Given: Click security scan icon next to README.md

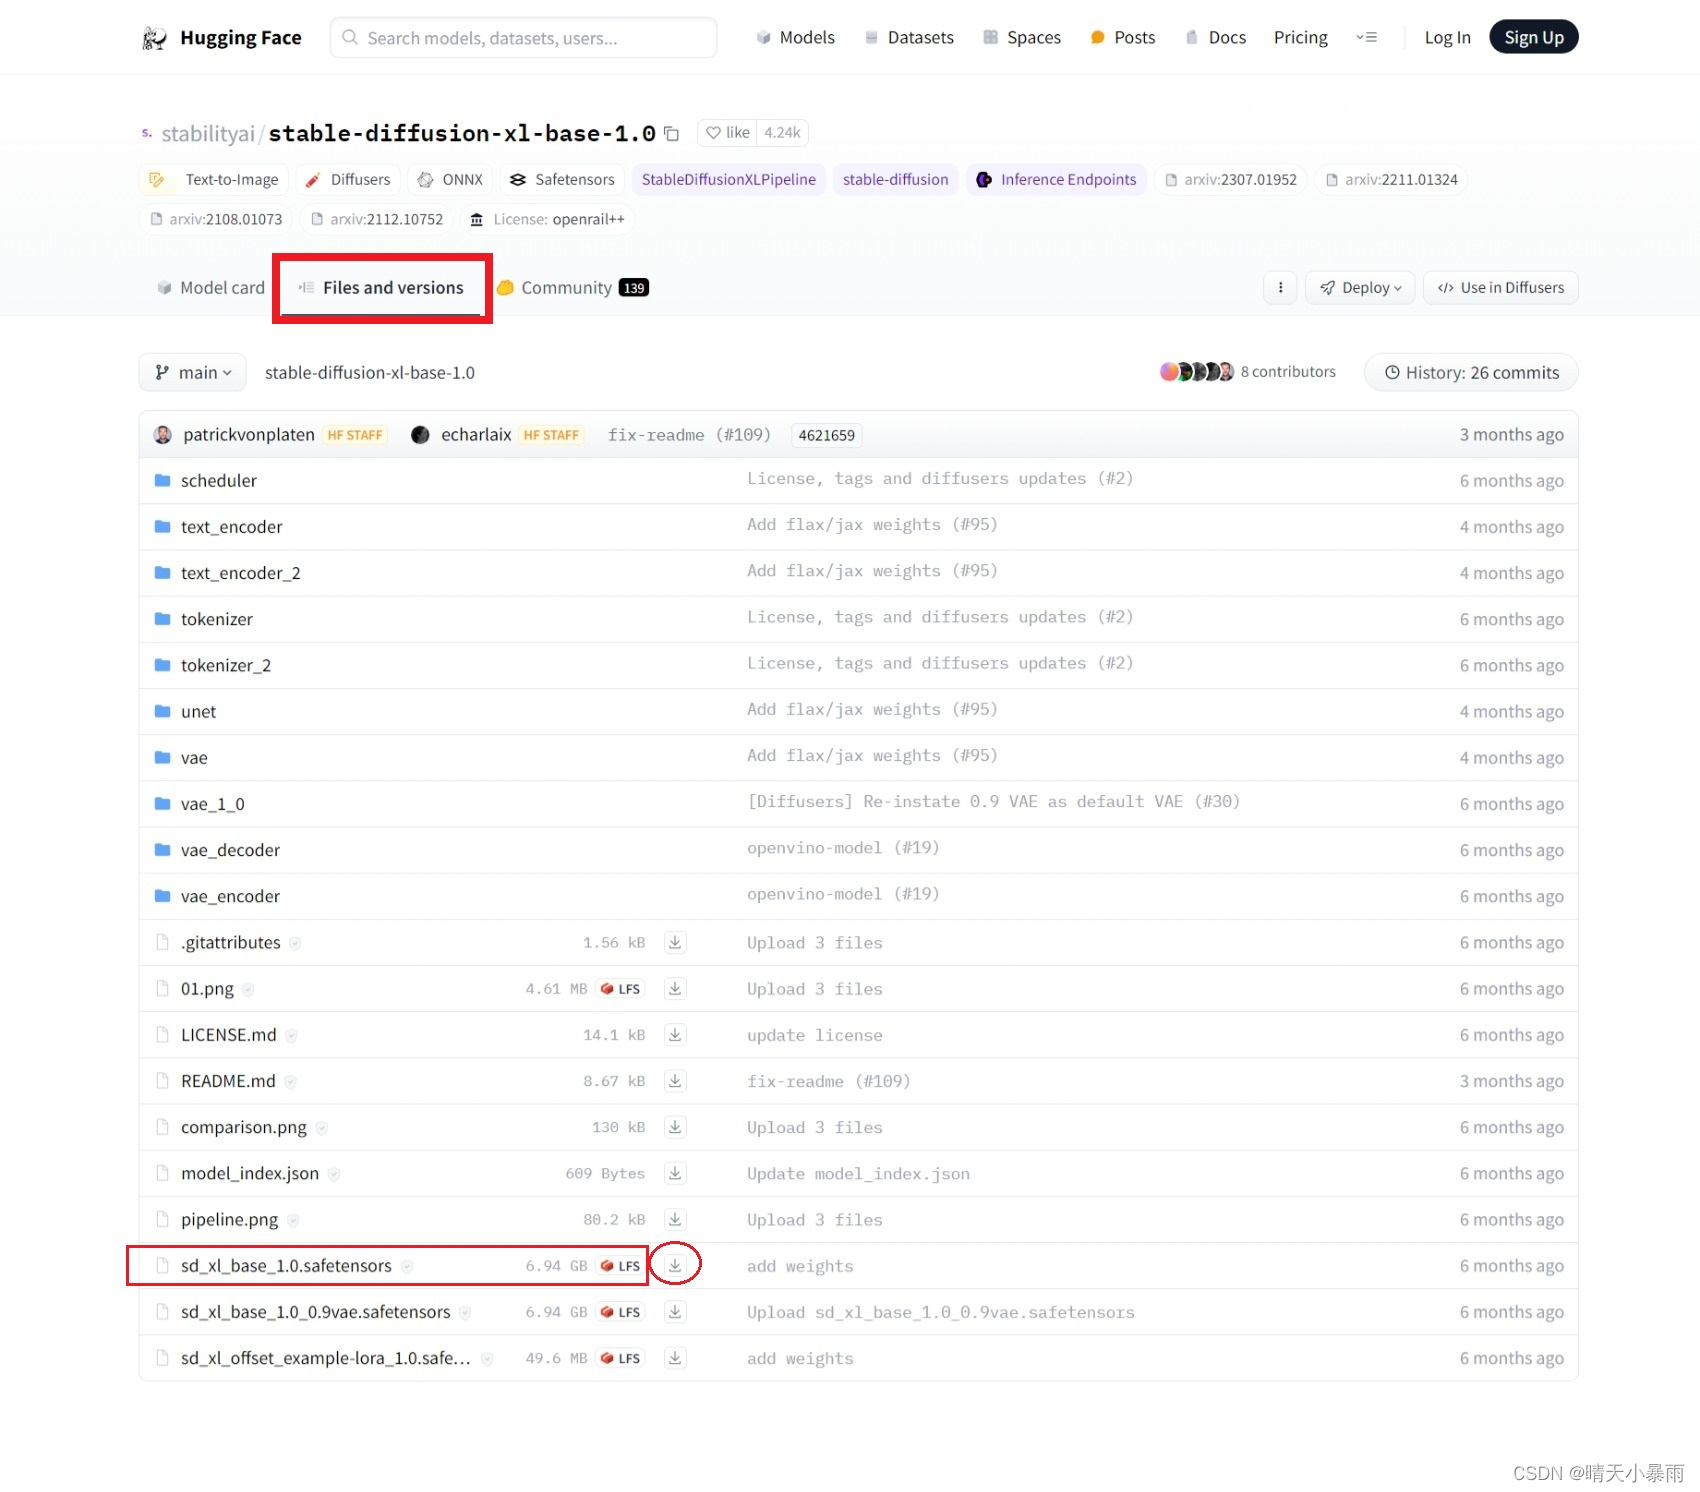Looking at the screenshot, I should point(290,1081).
